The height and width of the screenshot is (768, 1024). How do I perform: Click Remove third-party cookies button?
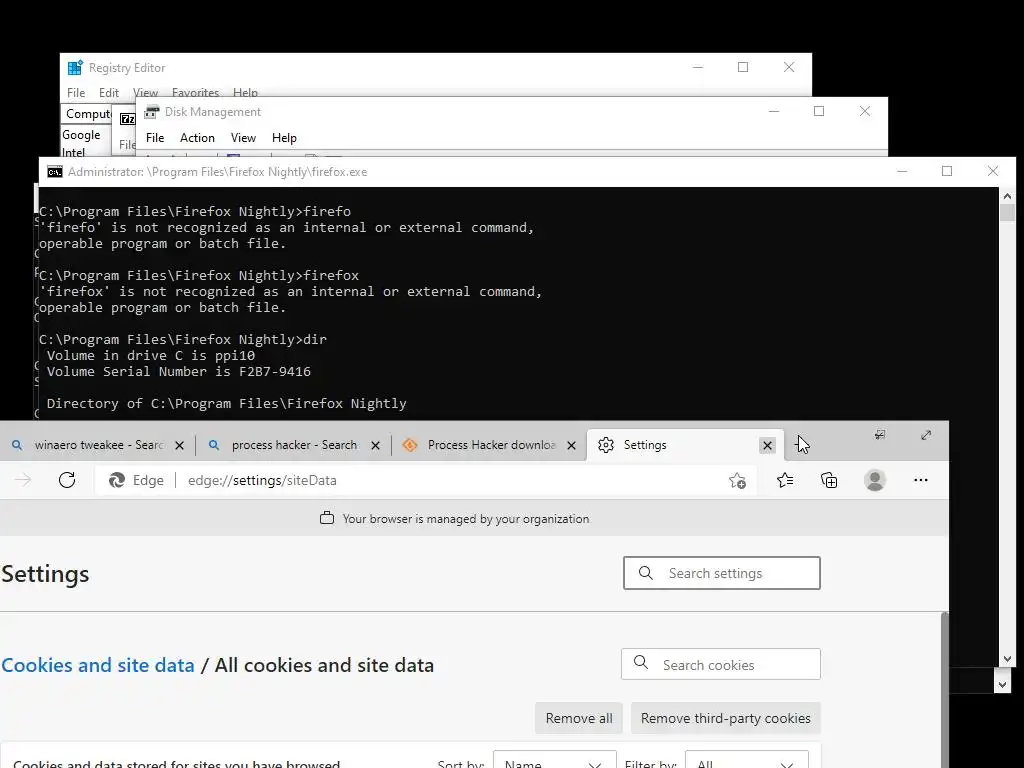click(x=726, y=718)
